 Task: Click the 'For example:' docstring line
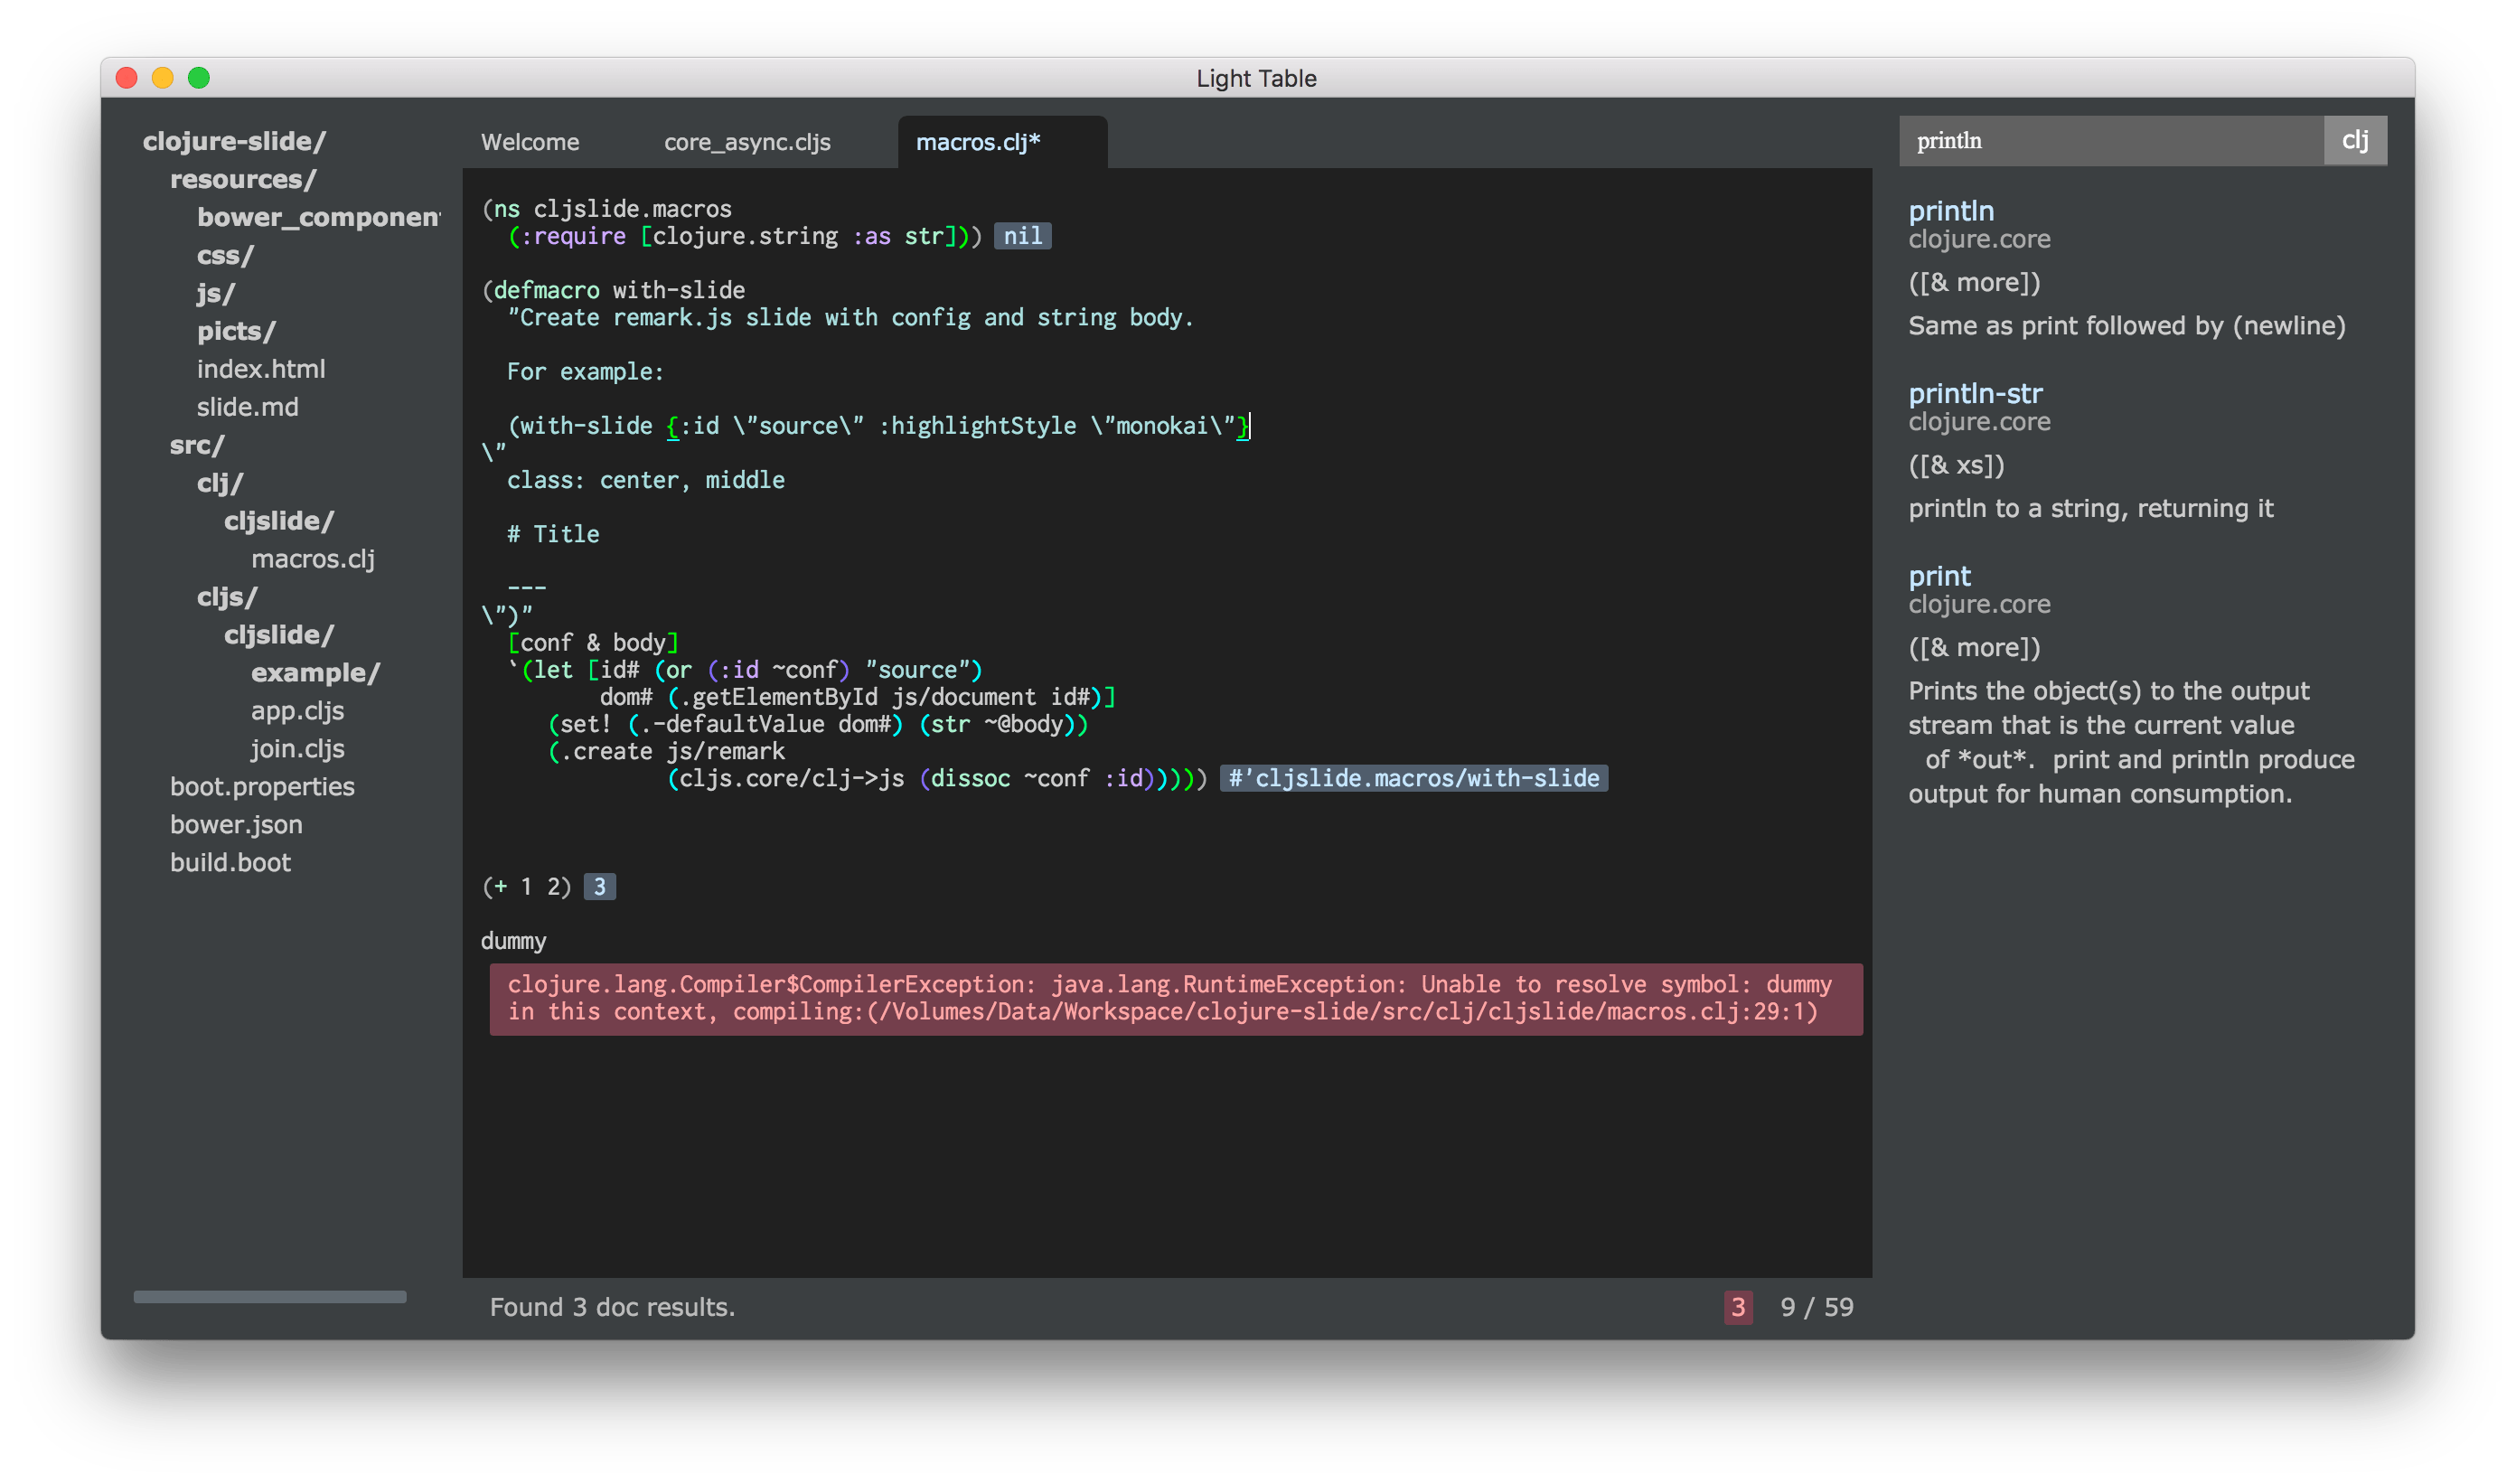585,372
